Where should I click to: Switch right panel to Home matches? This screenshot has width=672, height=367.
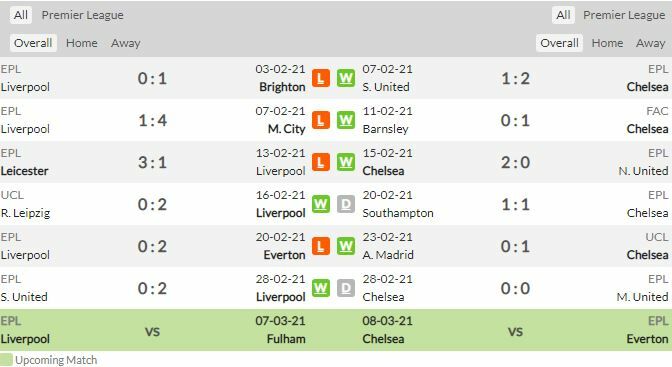coord(607,43)
